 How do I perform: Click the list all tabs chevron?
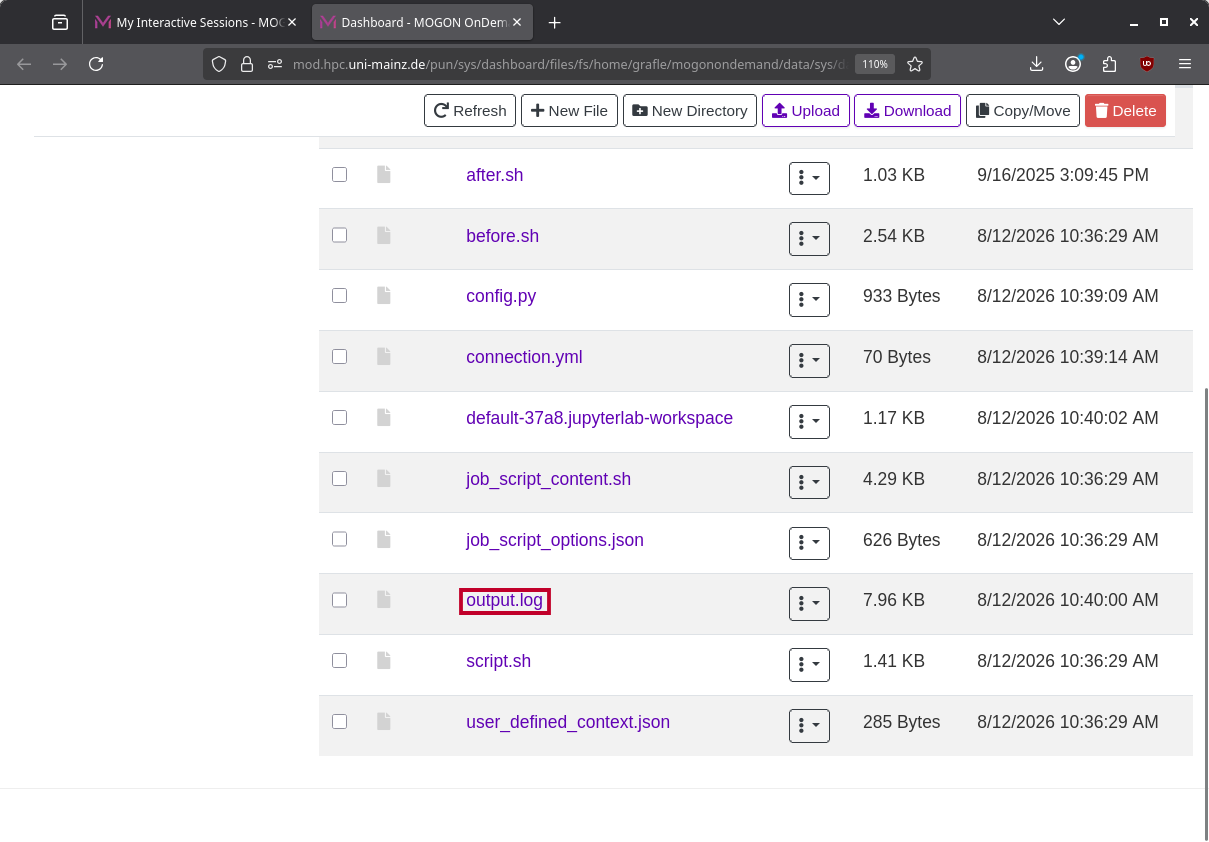[1059, 22]
